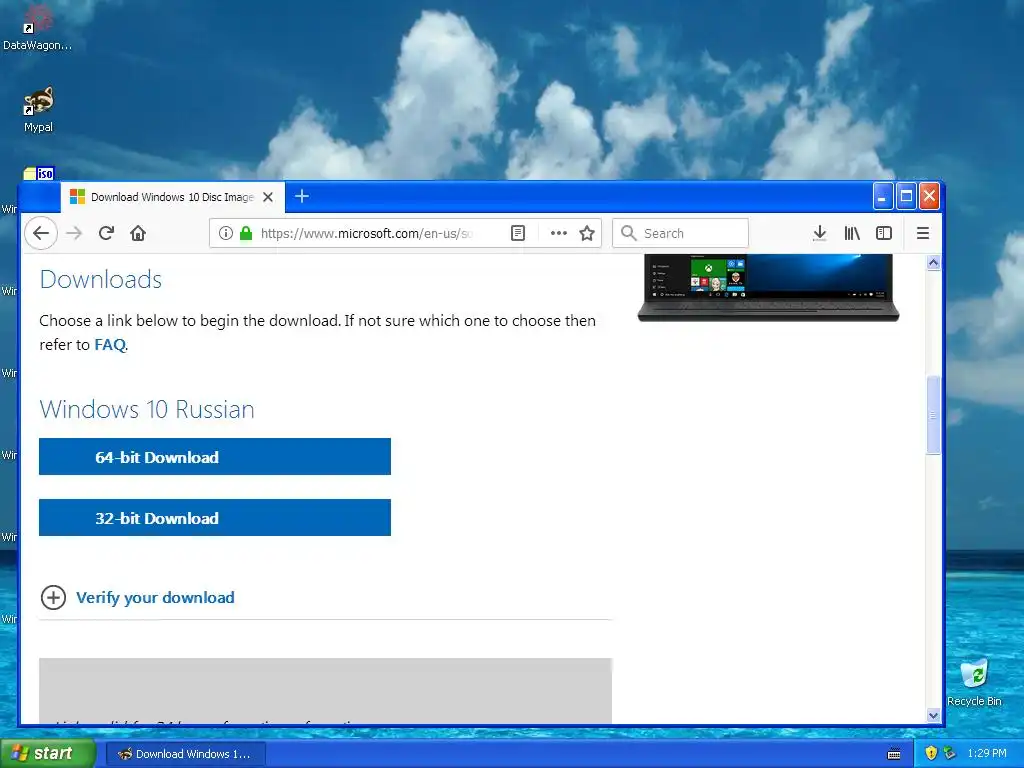Close the Download Windows 10 tab
Viewport: 1024px width, 768px height.
[x=268, y=197]
